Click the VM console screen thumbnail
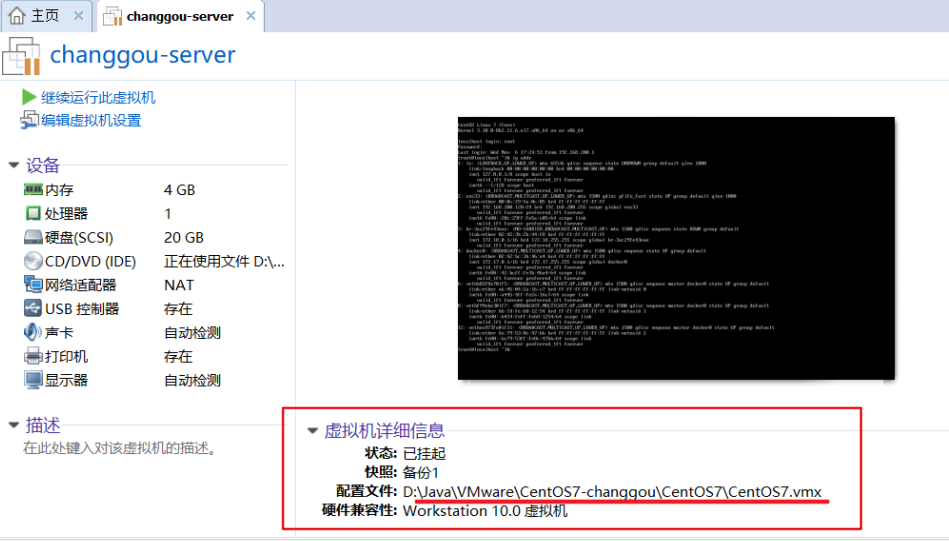The height and width of the screenshot is (541, 949). pos(676,248)
